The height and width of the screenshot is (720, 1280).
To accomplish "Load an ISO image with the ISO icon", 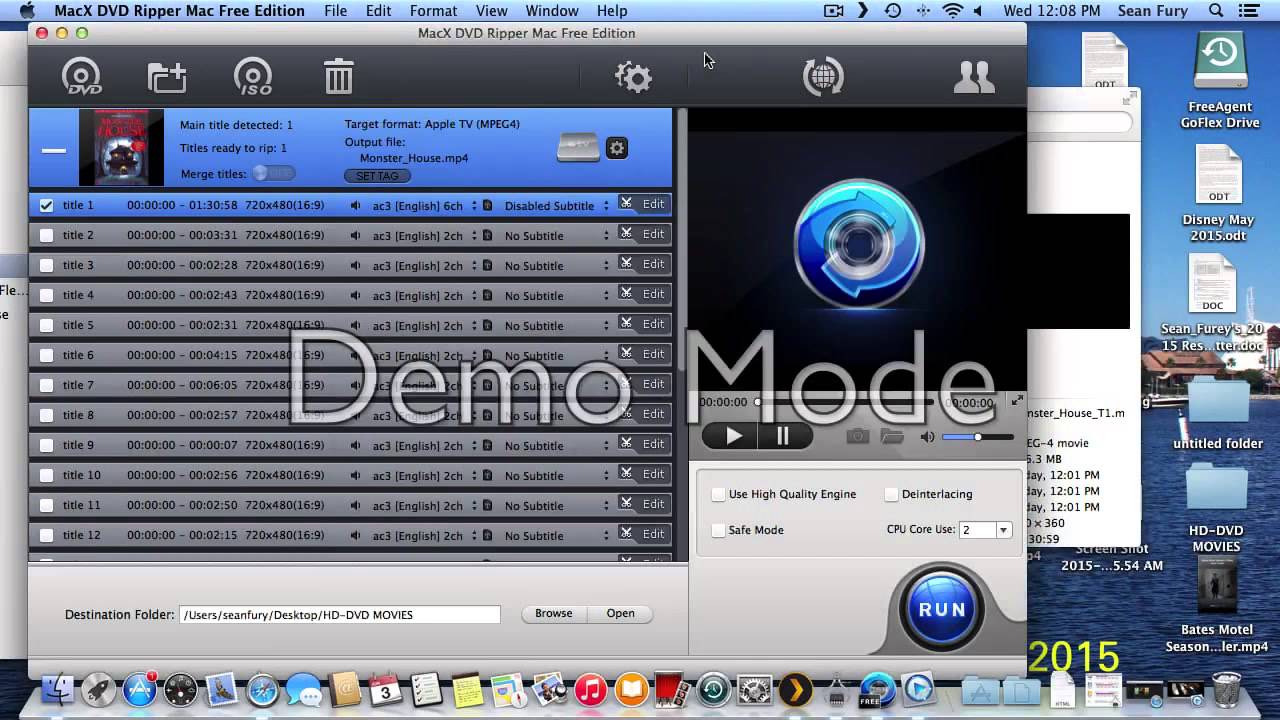I will [x=253, y=77].
